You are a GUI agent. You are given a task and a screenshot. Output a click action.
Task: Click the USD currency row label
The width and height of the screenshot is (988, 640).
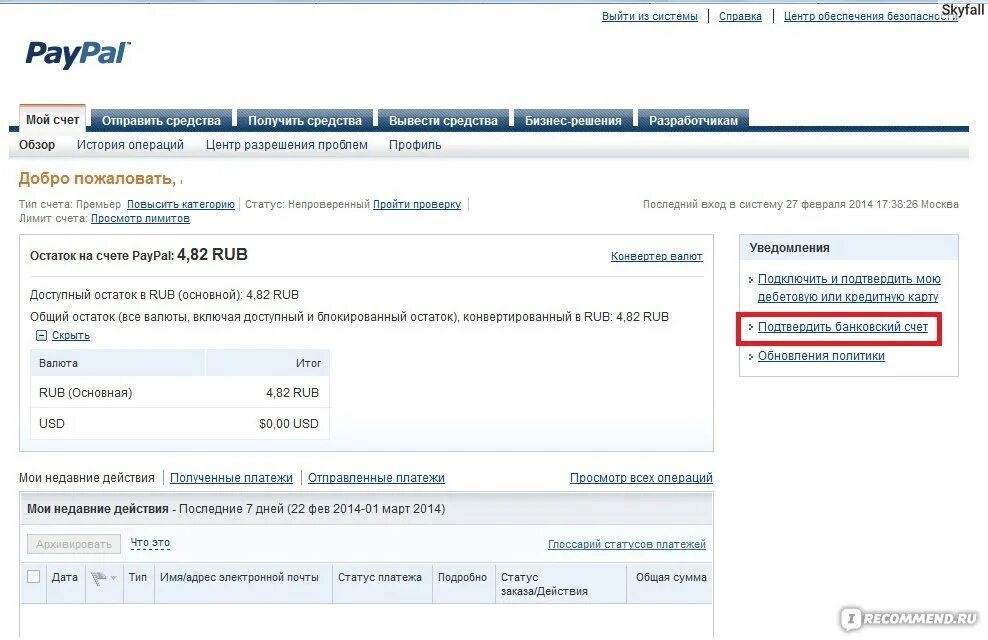(x=52, y=424)
